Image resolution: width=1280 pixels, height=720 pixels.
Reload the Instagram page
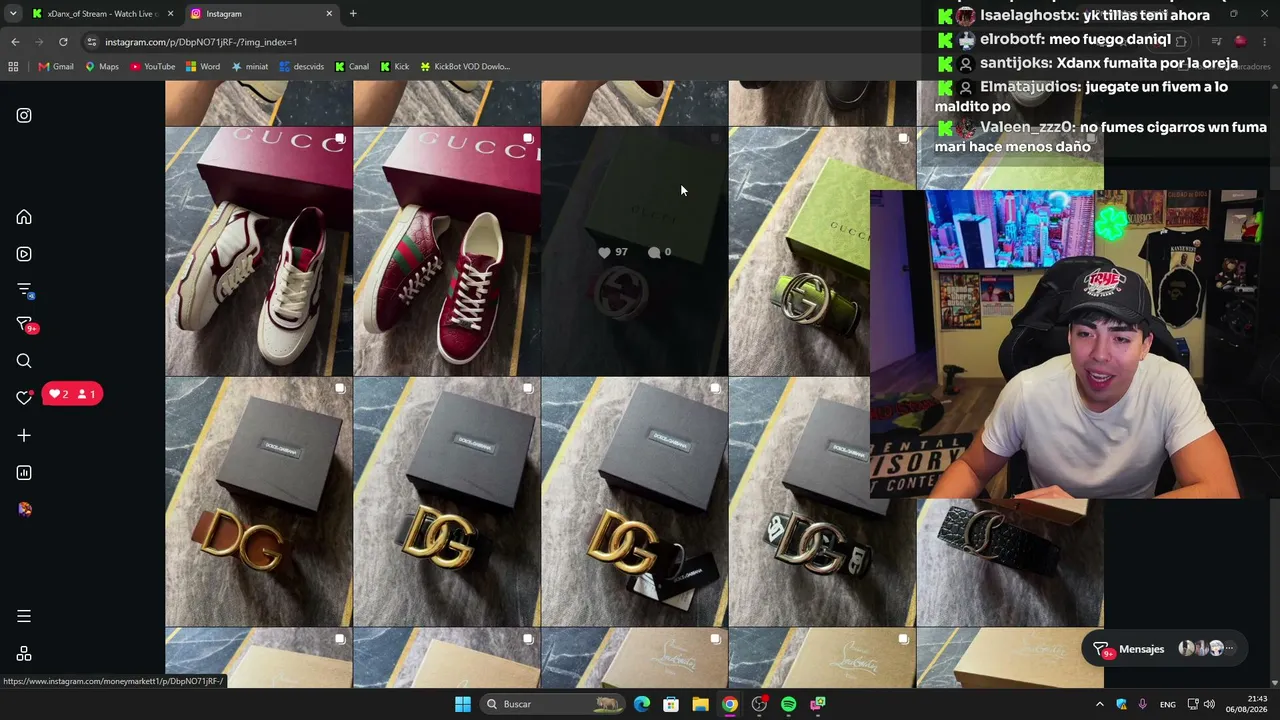(x=63, y=42)
